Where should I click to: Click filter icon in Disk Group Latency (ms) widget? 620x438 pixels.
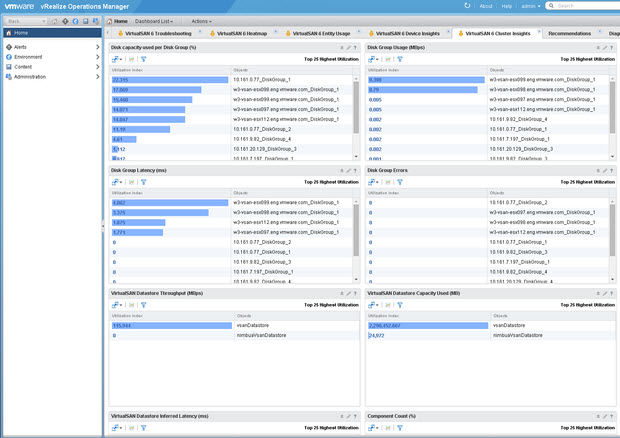(x=144, y=182)
